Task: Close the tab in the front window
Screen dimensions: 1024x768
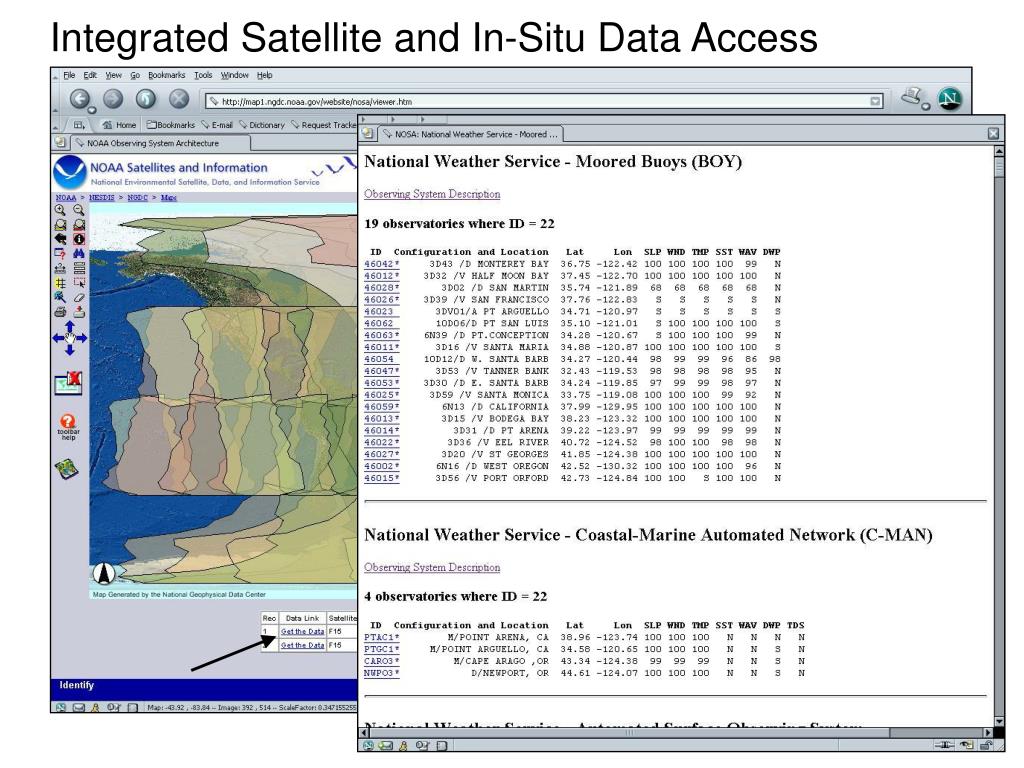Action: (993, 133)
